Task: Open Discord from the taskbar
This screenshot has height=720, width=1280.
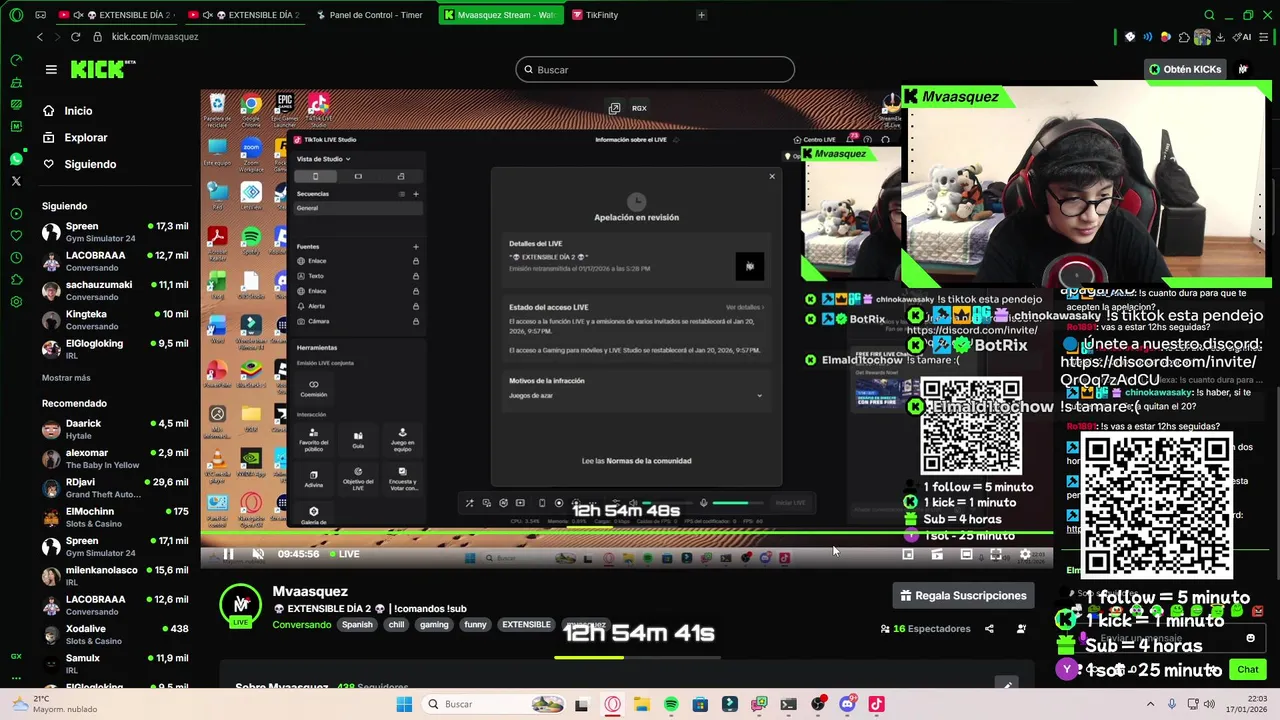Action: click(x=847, y=704)
